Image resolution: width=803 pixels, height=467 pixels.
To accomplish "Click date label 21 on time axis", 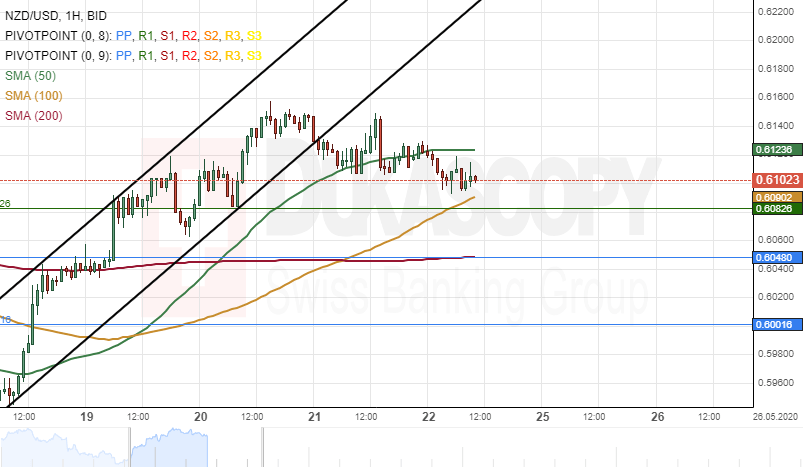I will pos(314,417).
